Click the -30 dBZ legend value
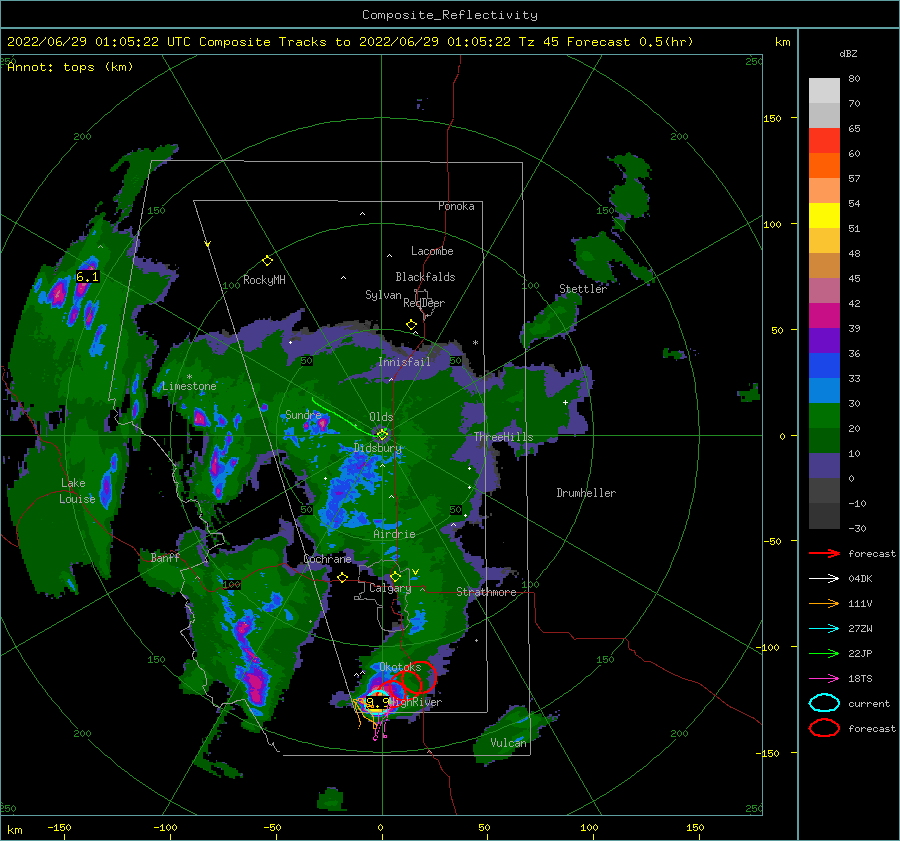This screenshot has height=841, width=900. click(858, 529)
